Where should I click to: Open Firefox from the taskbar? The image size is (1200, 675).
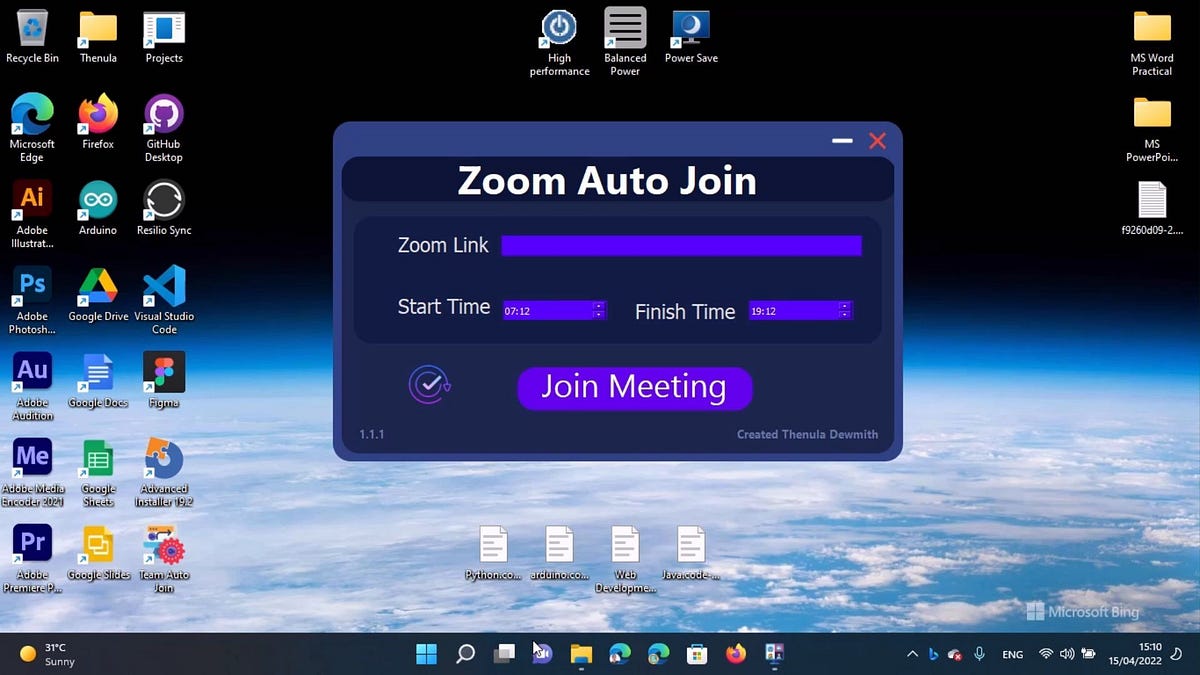pyautogui.click(x=736, y=654)
